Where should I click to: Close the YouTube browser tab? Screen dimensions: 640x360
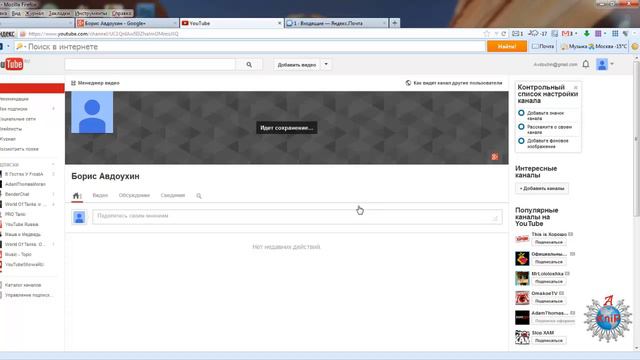pos(280,23)
